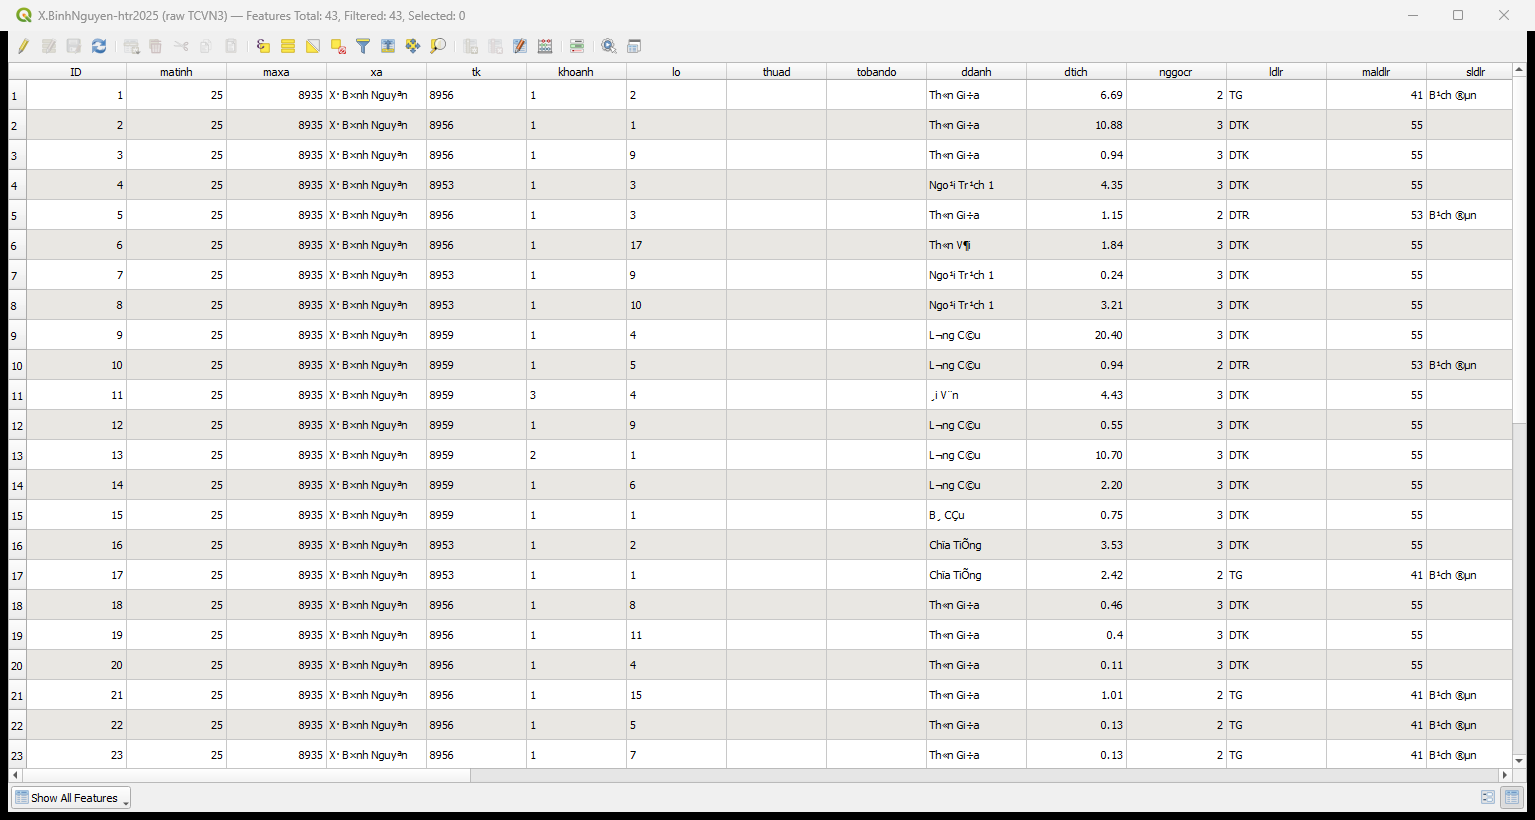Click the maldlr column header
This screenshot has height=820, width=1535.
tap(1376, 72)
